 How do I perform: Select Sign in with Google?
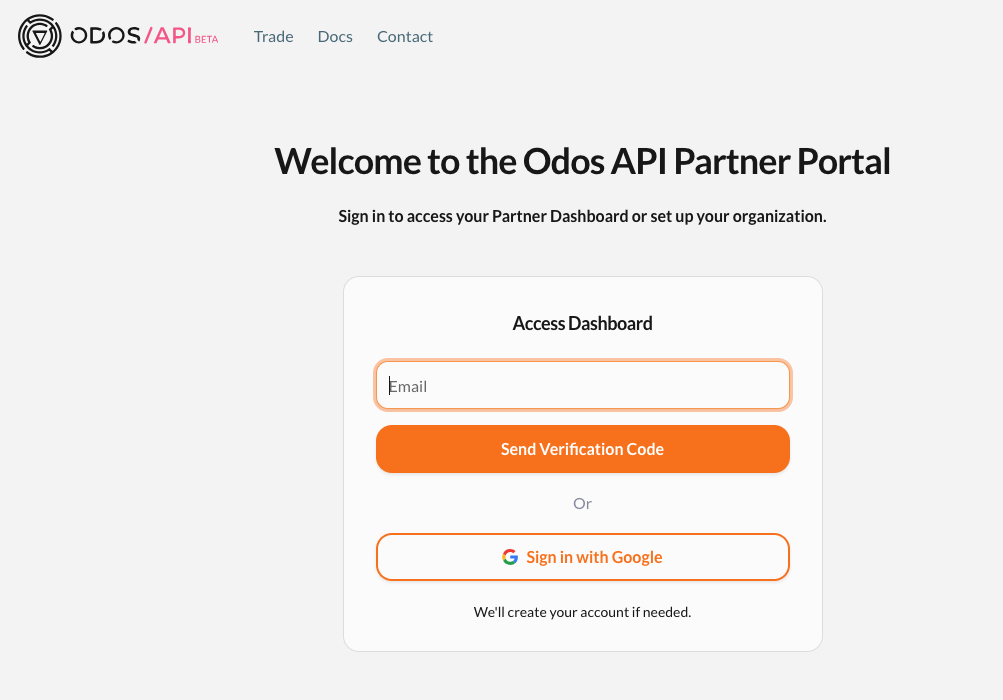pos(582,556)
